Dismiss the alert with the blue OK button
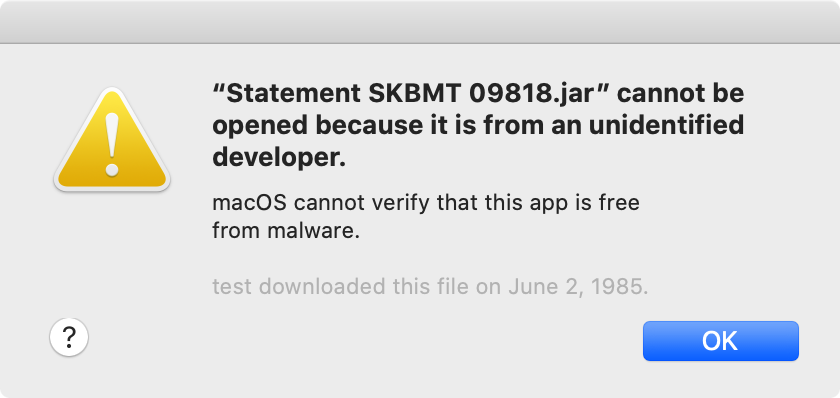This screenshot has width=840, height=398. coord(721,341)
